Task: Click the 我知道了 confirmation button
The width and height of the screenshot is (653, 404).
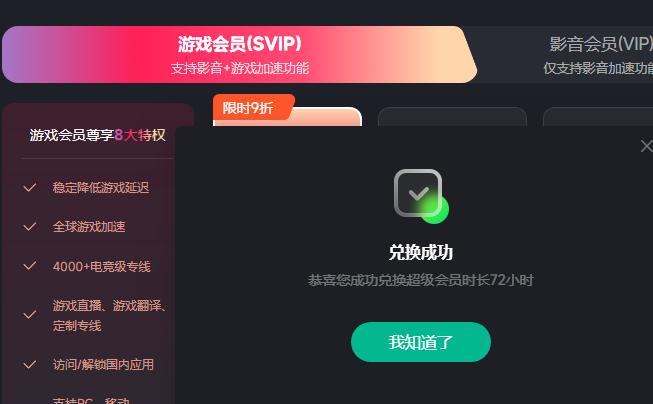Action: tap(421, 342)
